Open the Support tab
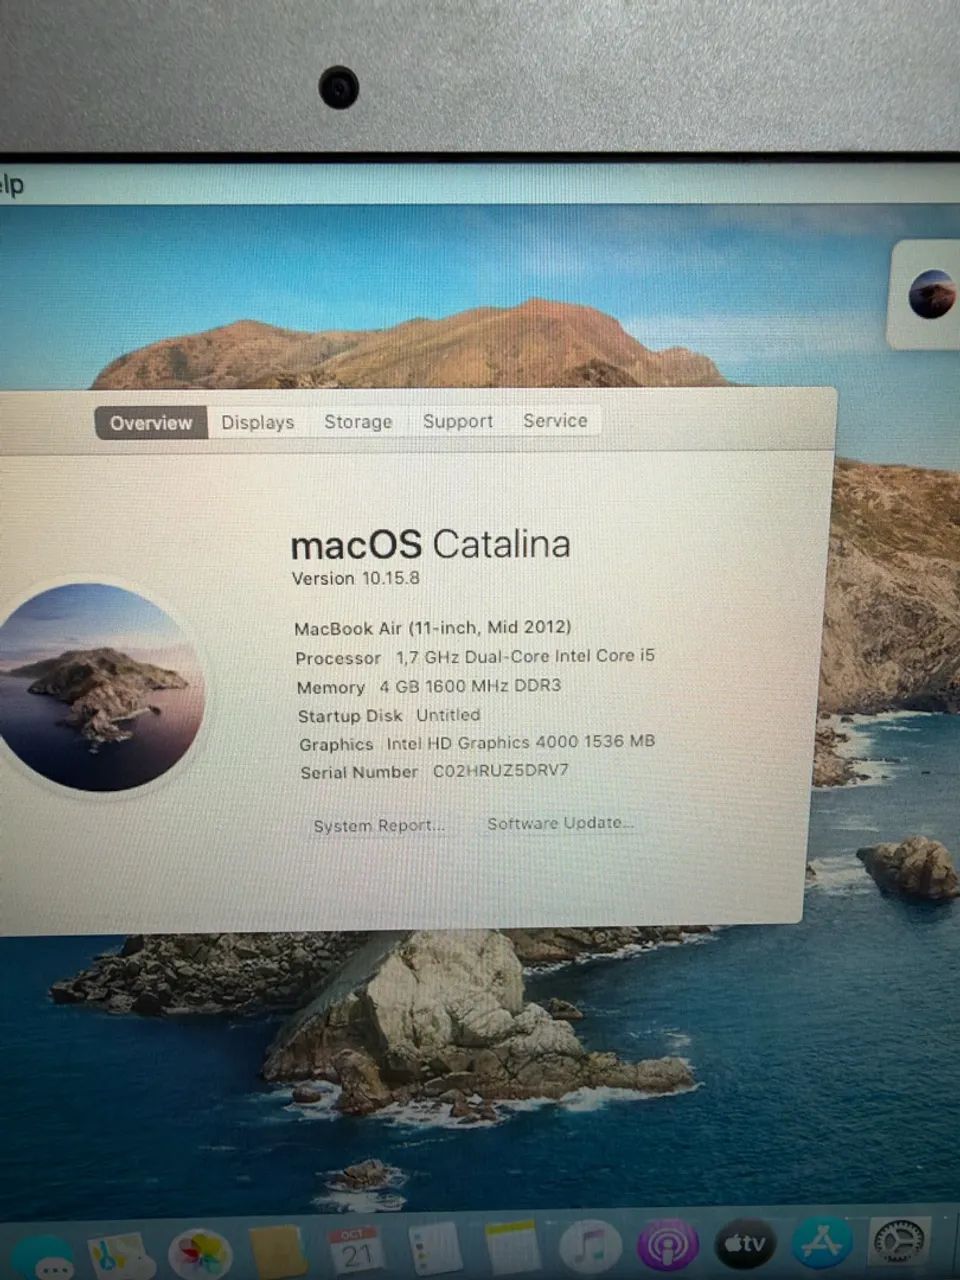This screenshot has height=1280, width=960. (458, 421)
